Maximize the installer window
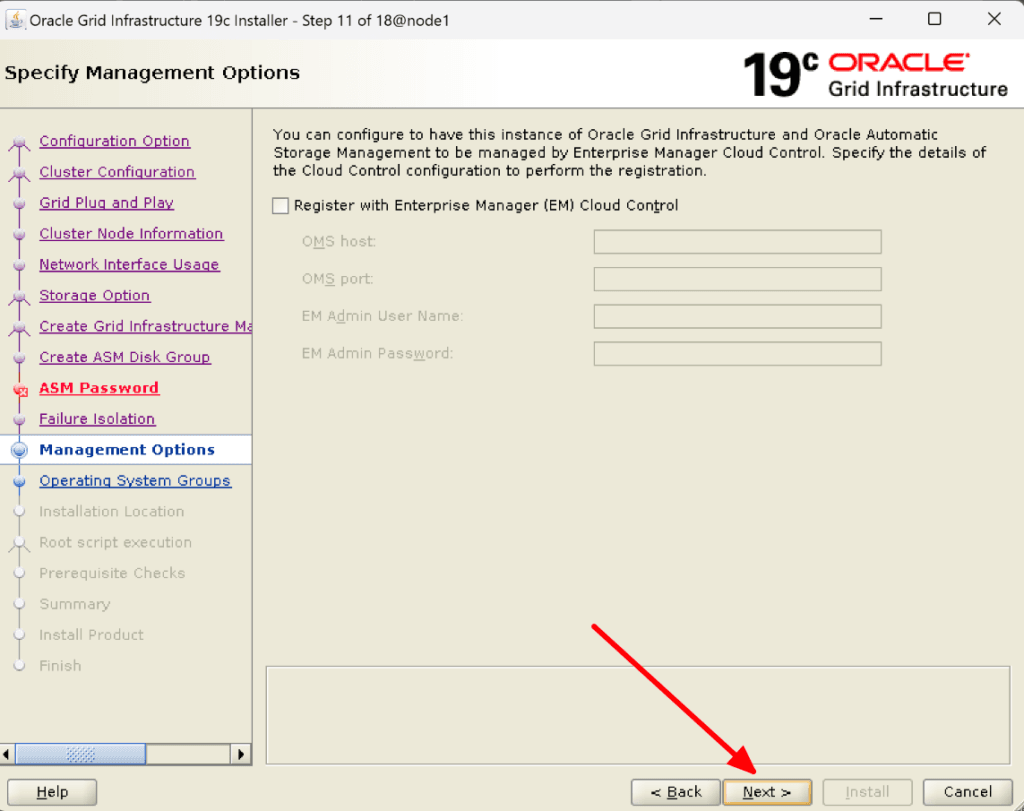 [935, 19]
